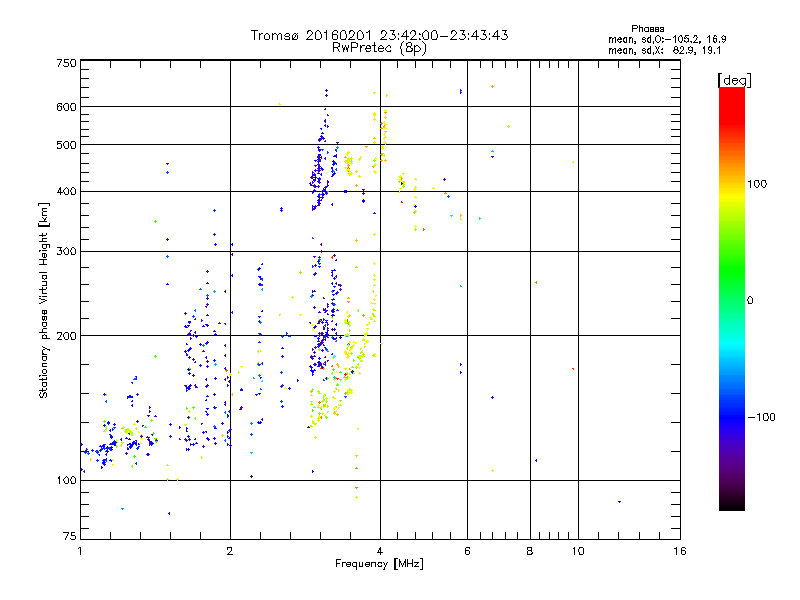The image size is (800, 600).
Task: Click the '300' y-axis tick label
Action: pyautogui.click(x=66, y=252)
